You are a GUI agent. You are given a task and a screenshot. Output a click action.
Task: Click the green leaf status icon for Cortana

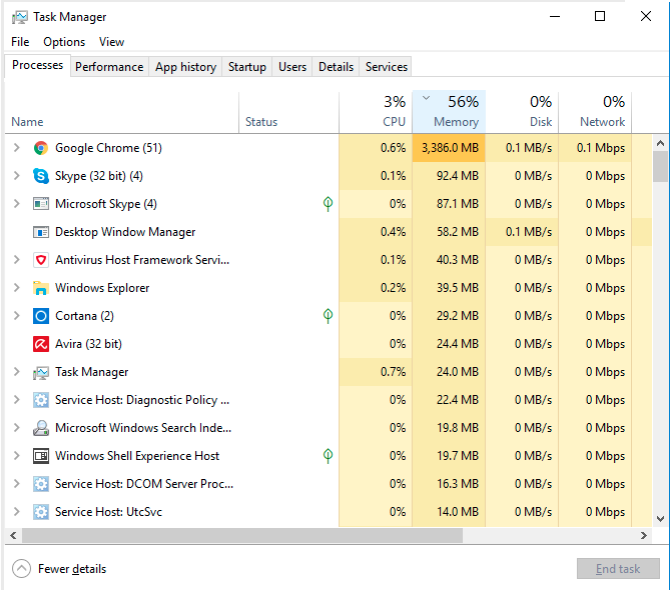click(328, 316)
